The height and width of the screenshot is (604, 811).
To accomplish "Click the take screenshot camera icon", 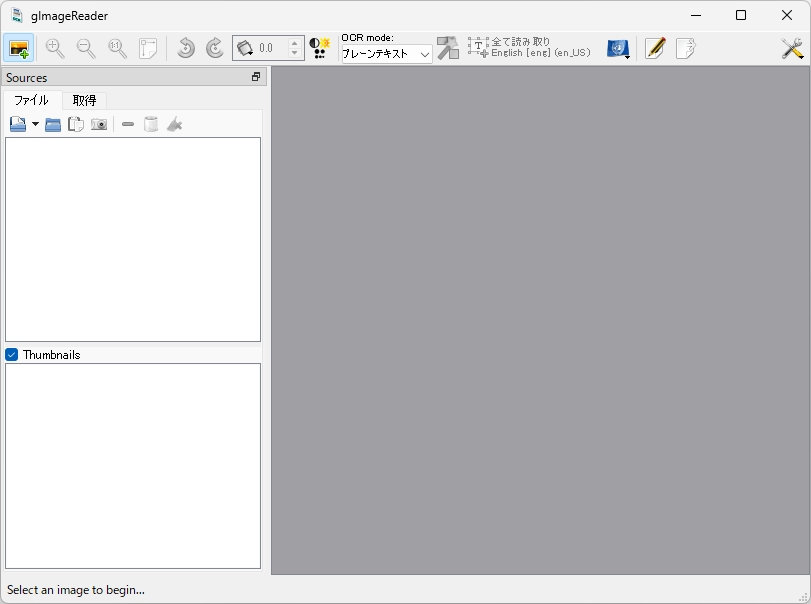I will (99, 125).
